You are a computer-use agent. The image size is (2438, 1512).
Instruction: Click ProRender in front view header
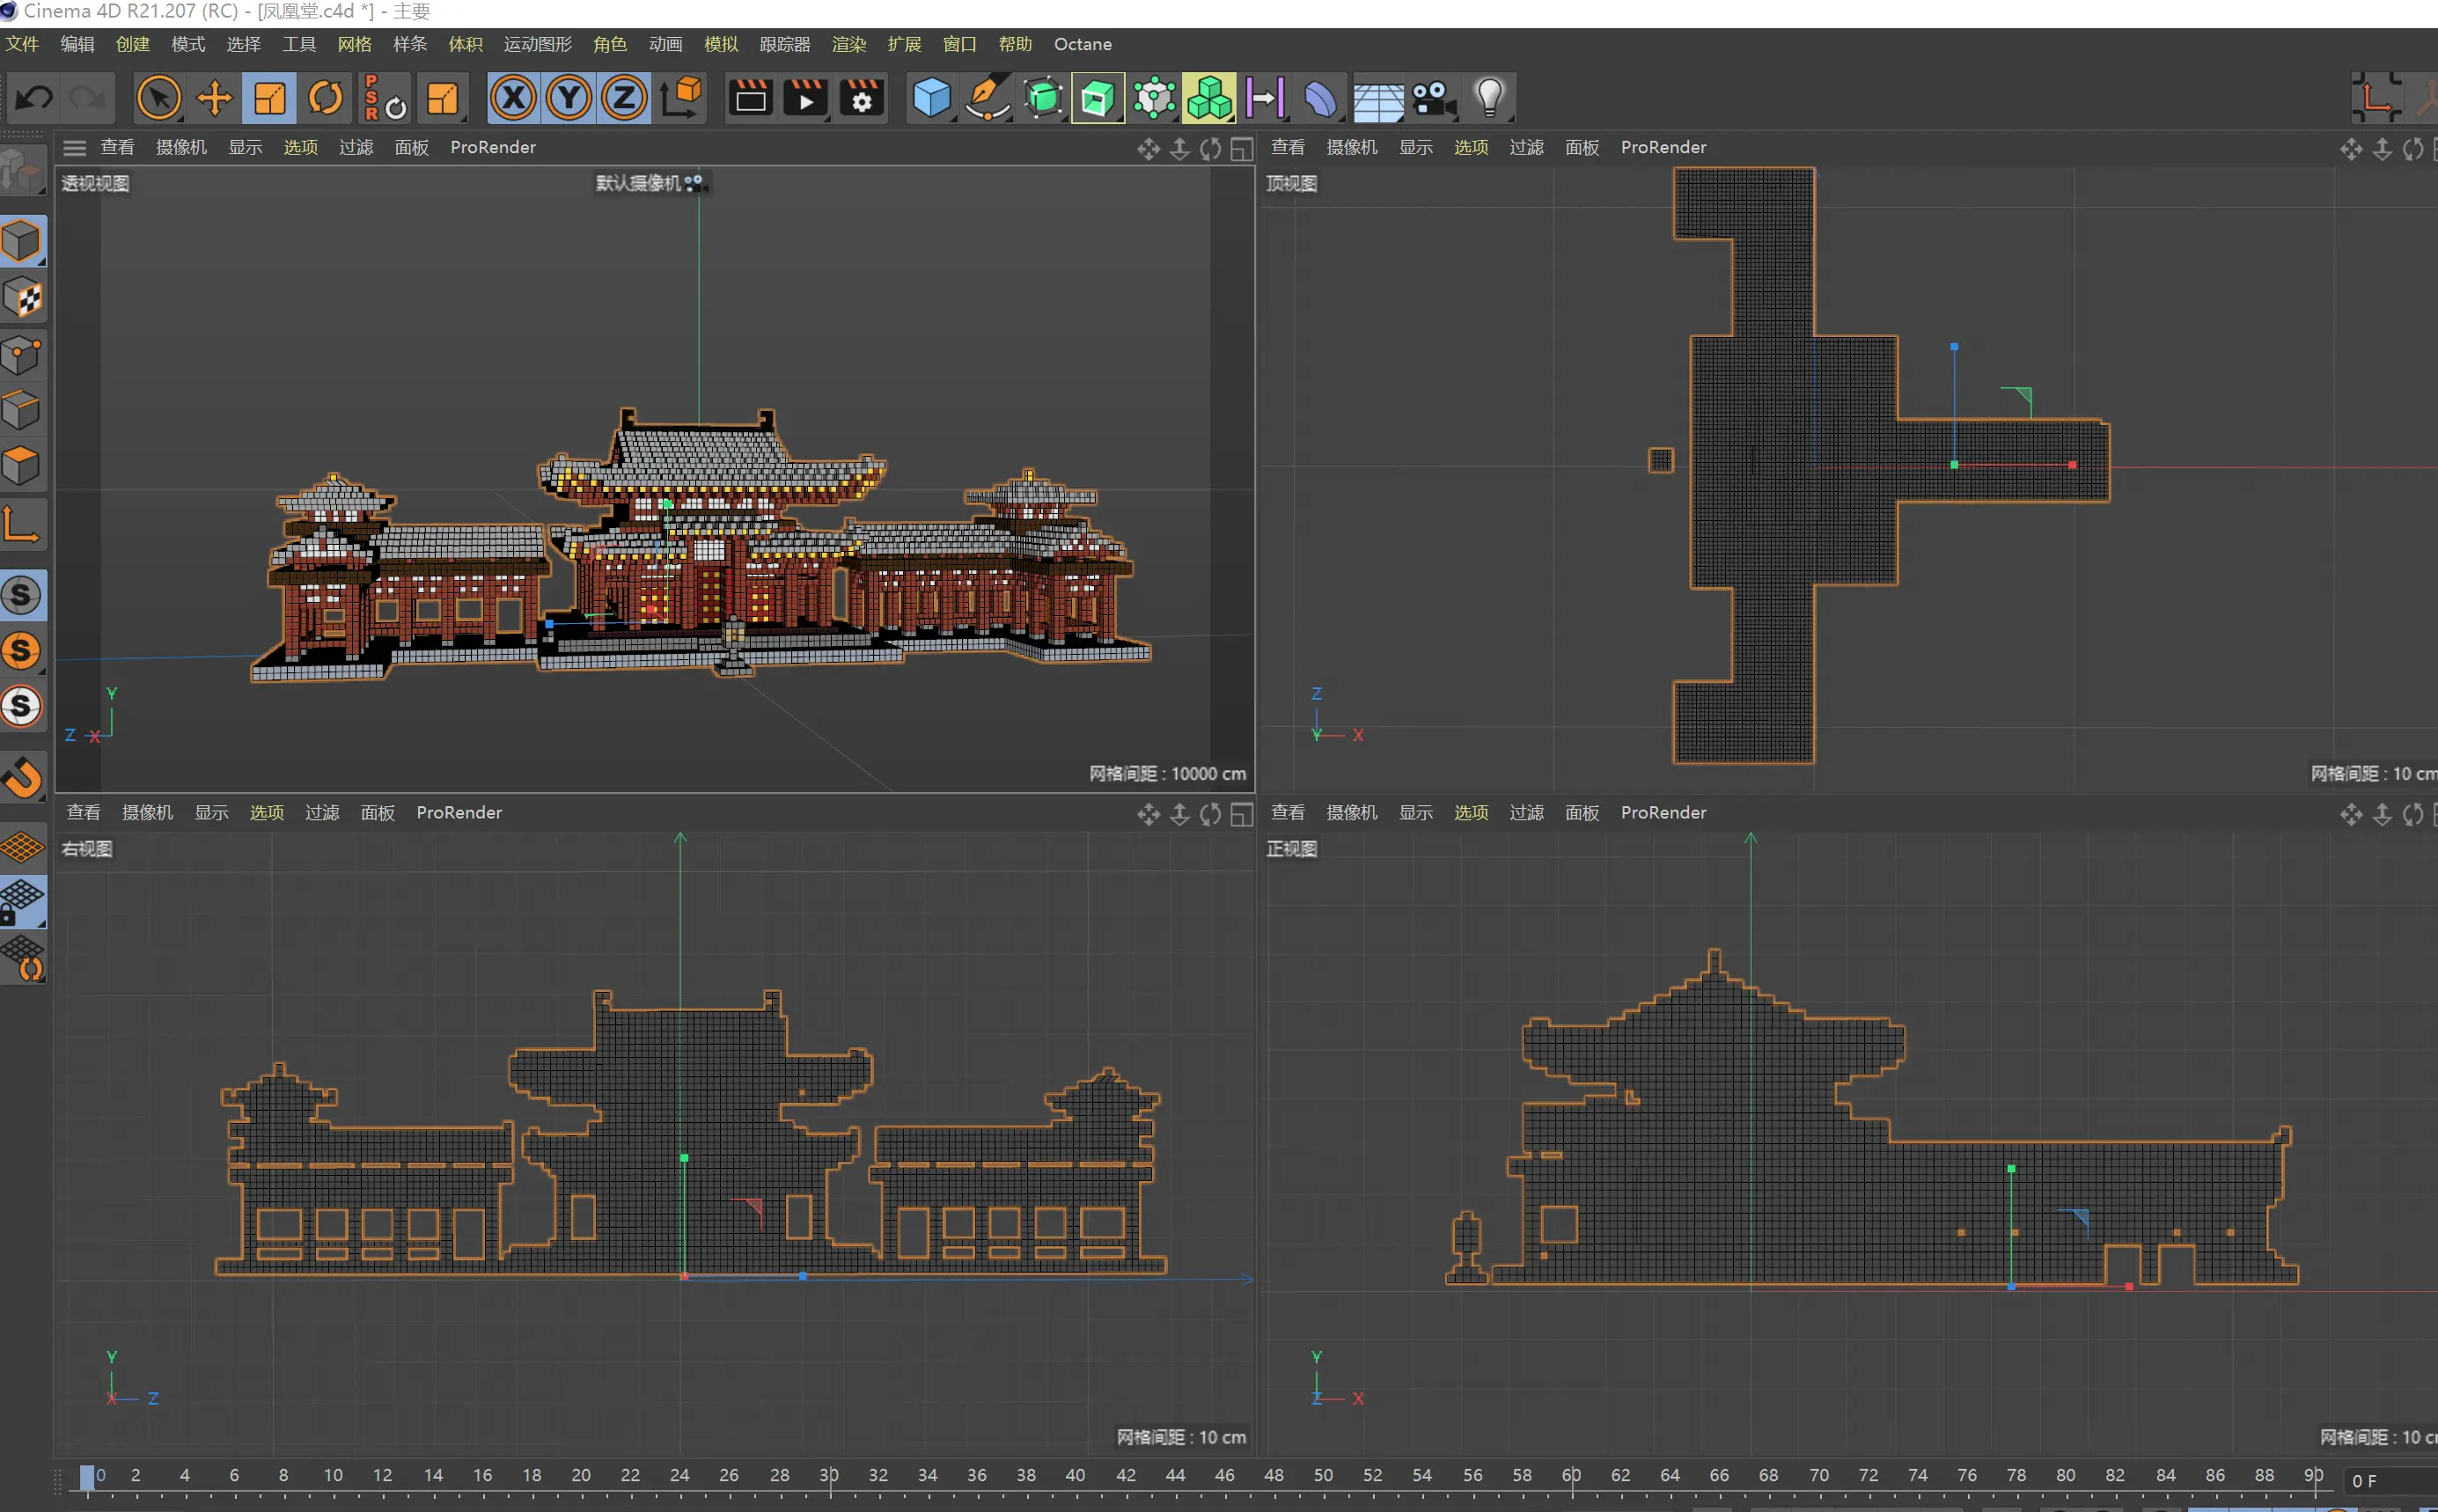(x=1663, y=813)
